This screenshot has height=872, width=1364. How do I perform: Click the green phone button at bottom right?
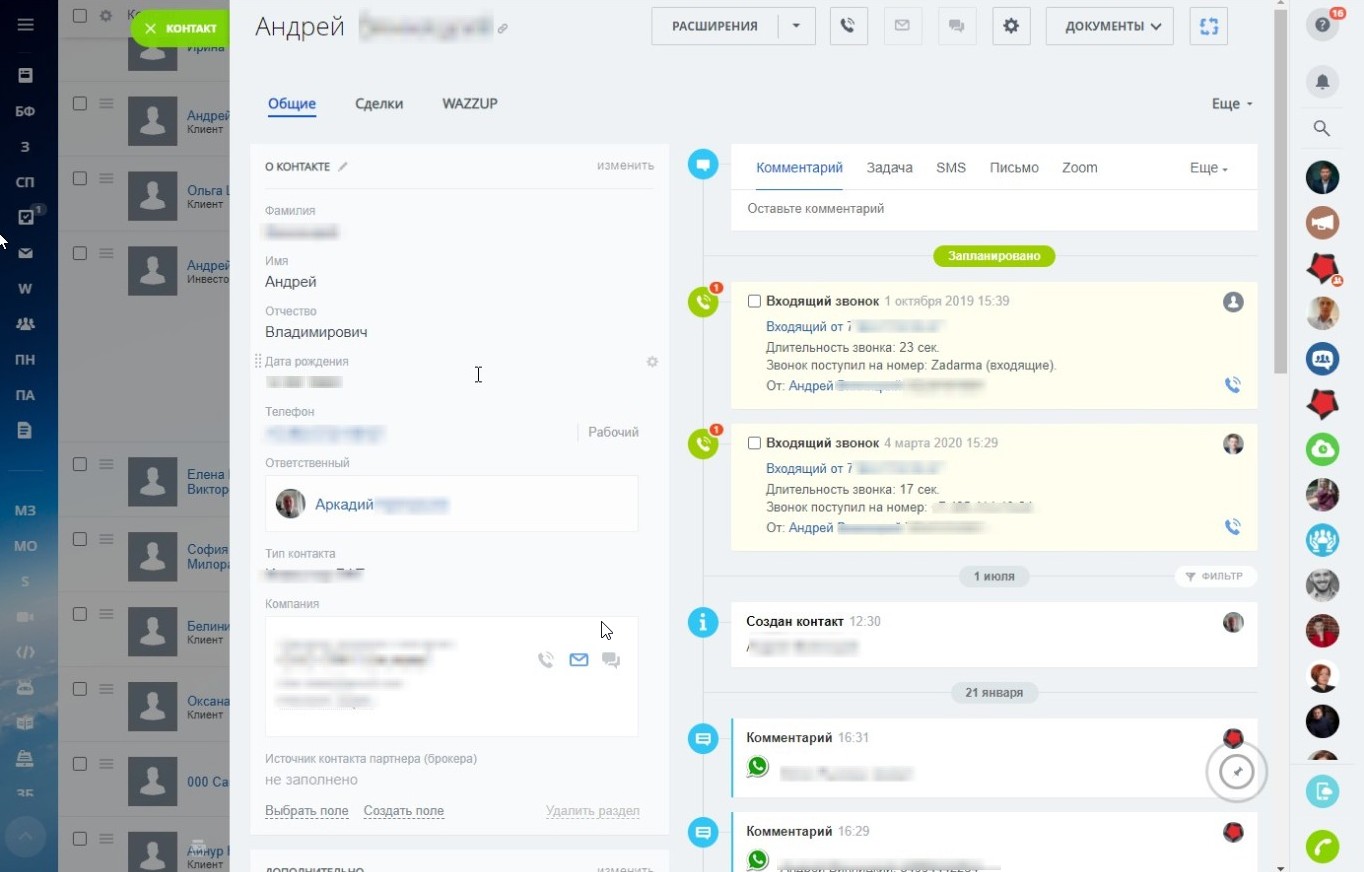(1322, 846)
